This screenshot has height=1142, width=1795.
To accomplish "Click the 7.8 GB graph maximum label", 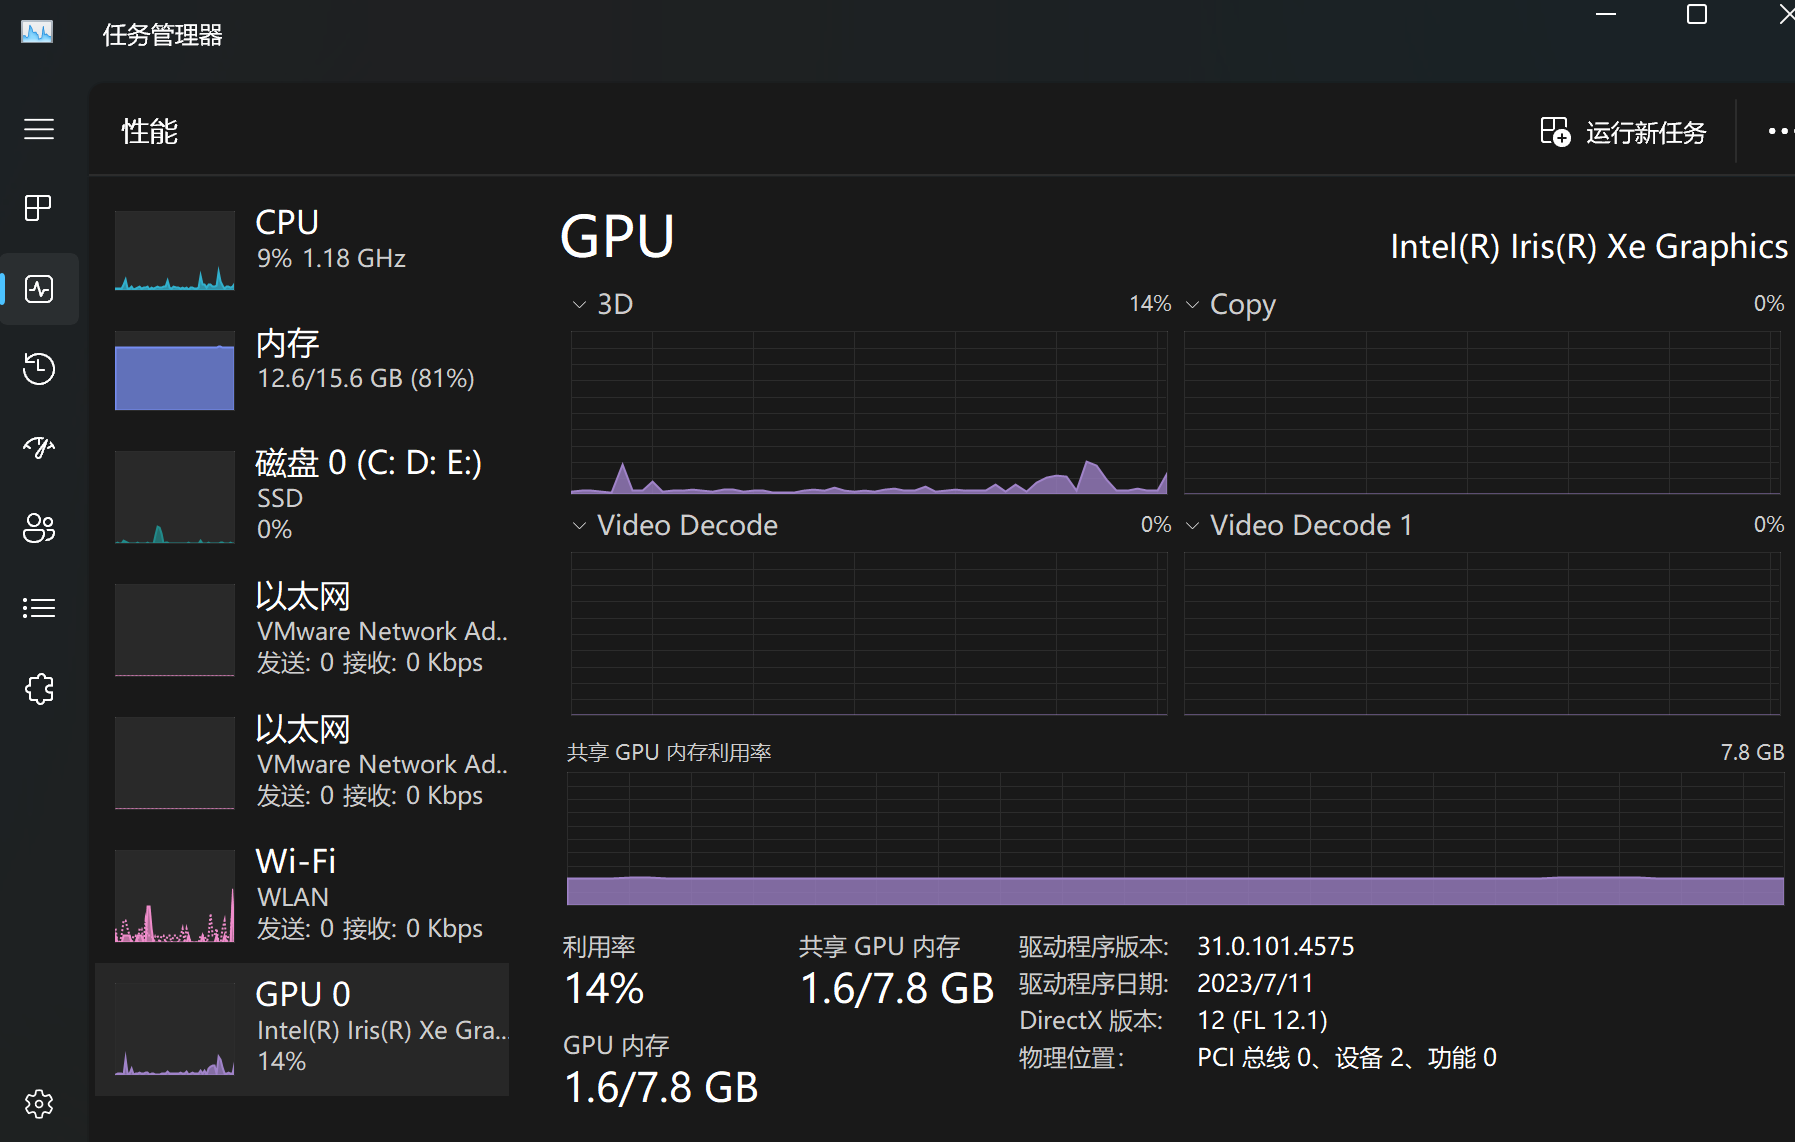I will 1752,752.
